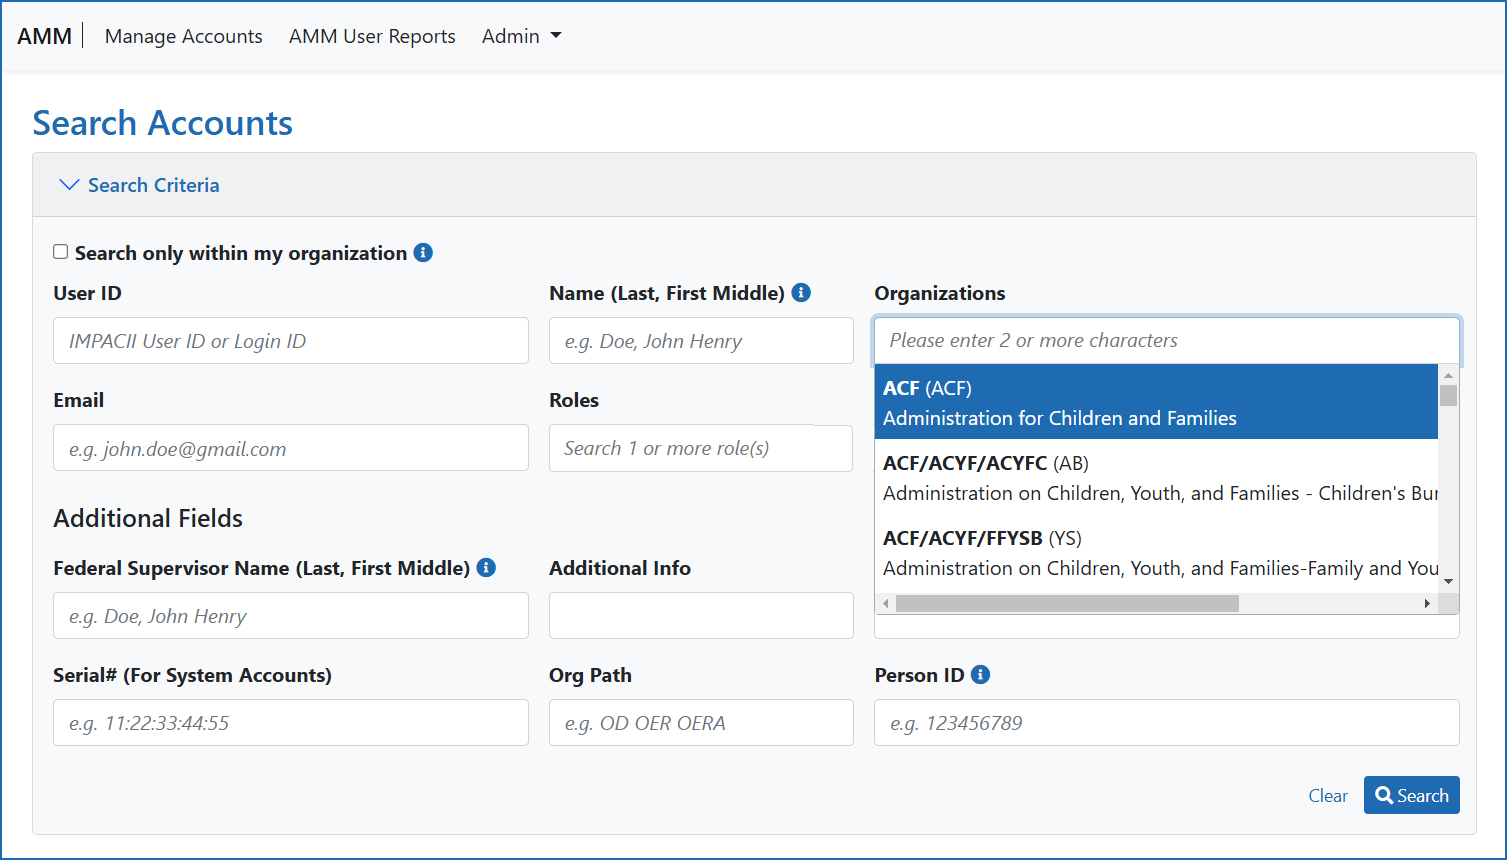Click the organizations list scroll-down arrow
Image resolution: width=1507 pixels, height=860 pixels.
[x=1448, y=581]
